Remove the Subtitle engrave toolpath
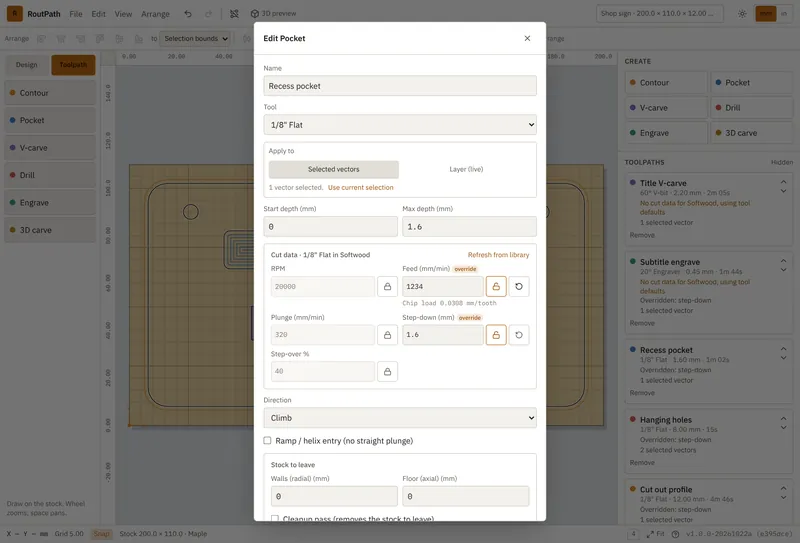 [x=642, y=323]
